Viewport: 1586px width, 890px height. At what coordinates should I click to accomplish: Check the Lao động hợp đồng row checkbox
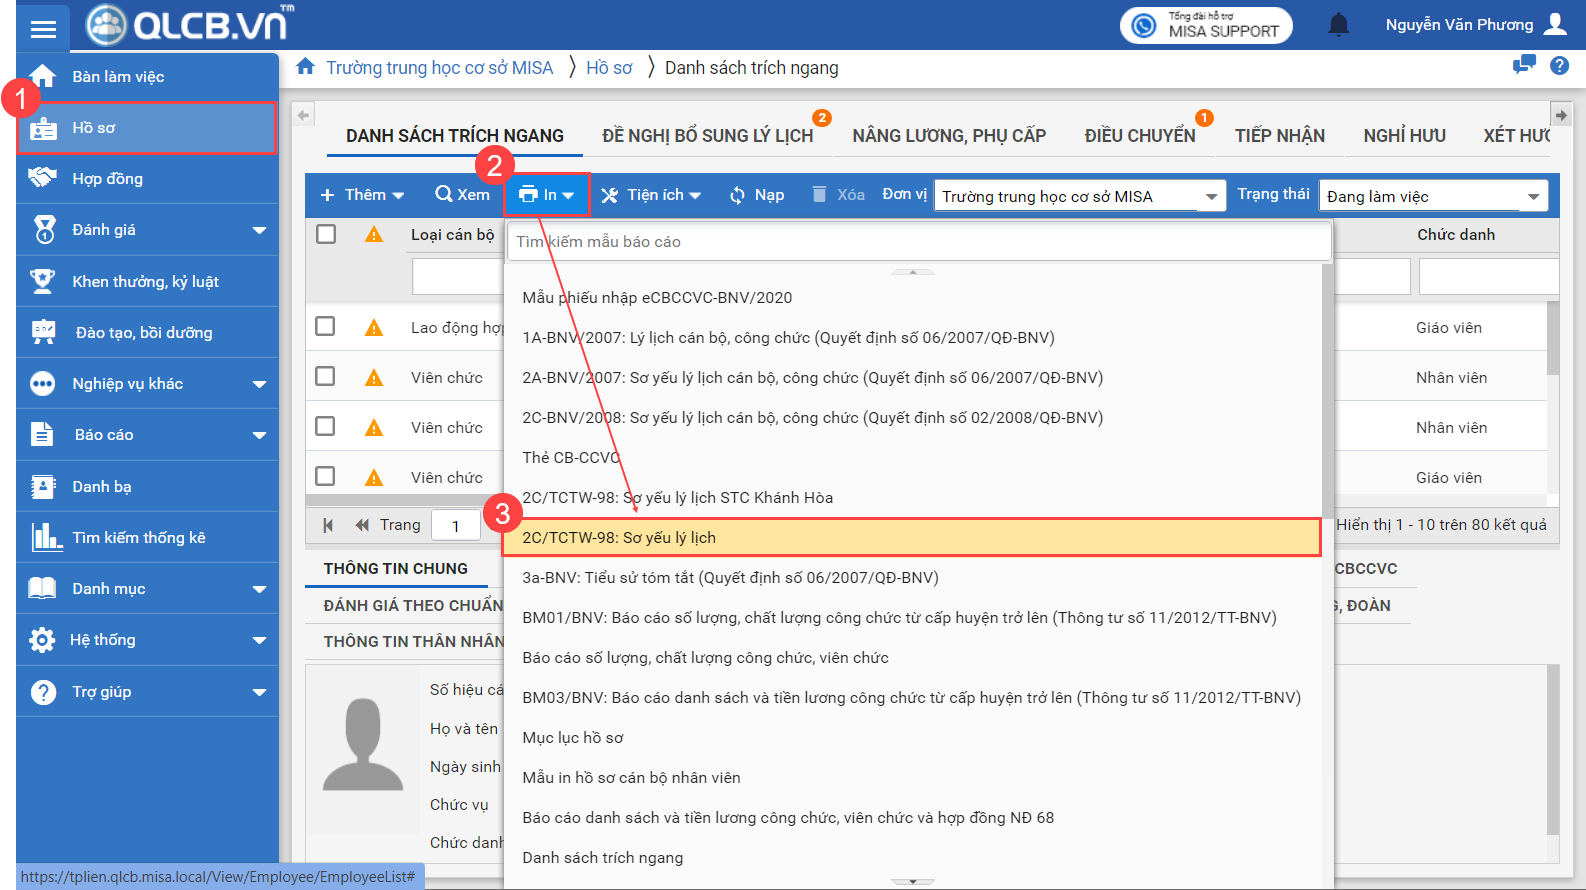point(325,327)
